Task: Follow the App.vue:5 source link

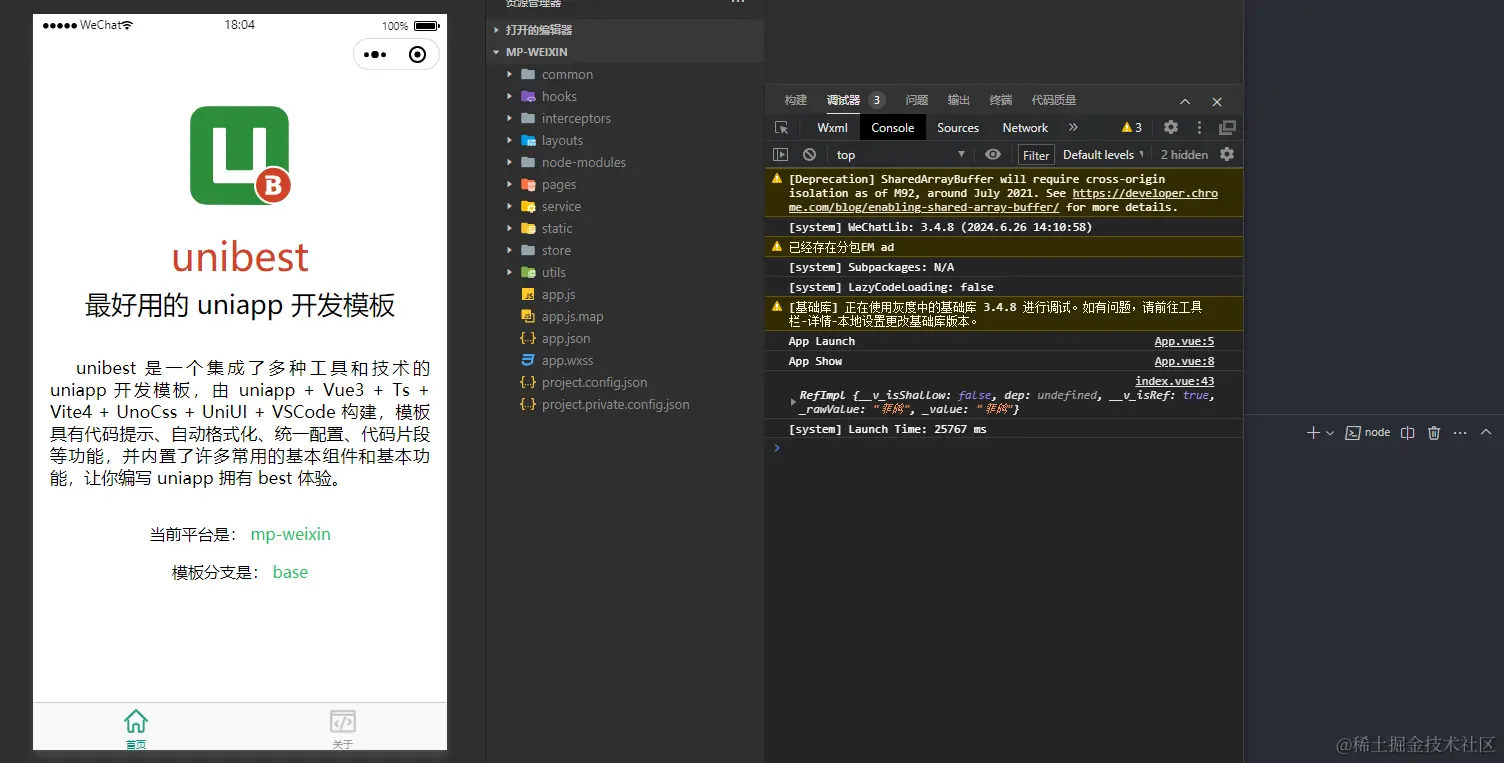Action: [x=1184, y=342]
